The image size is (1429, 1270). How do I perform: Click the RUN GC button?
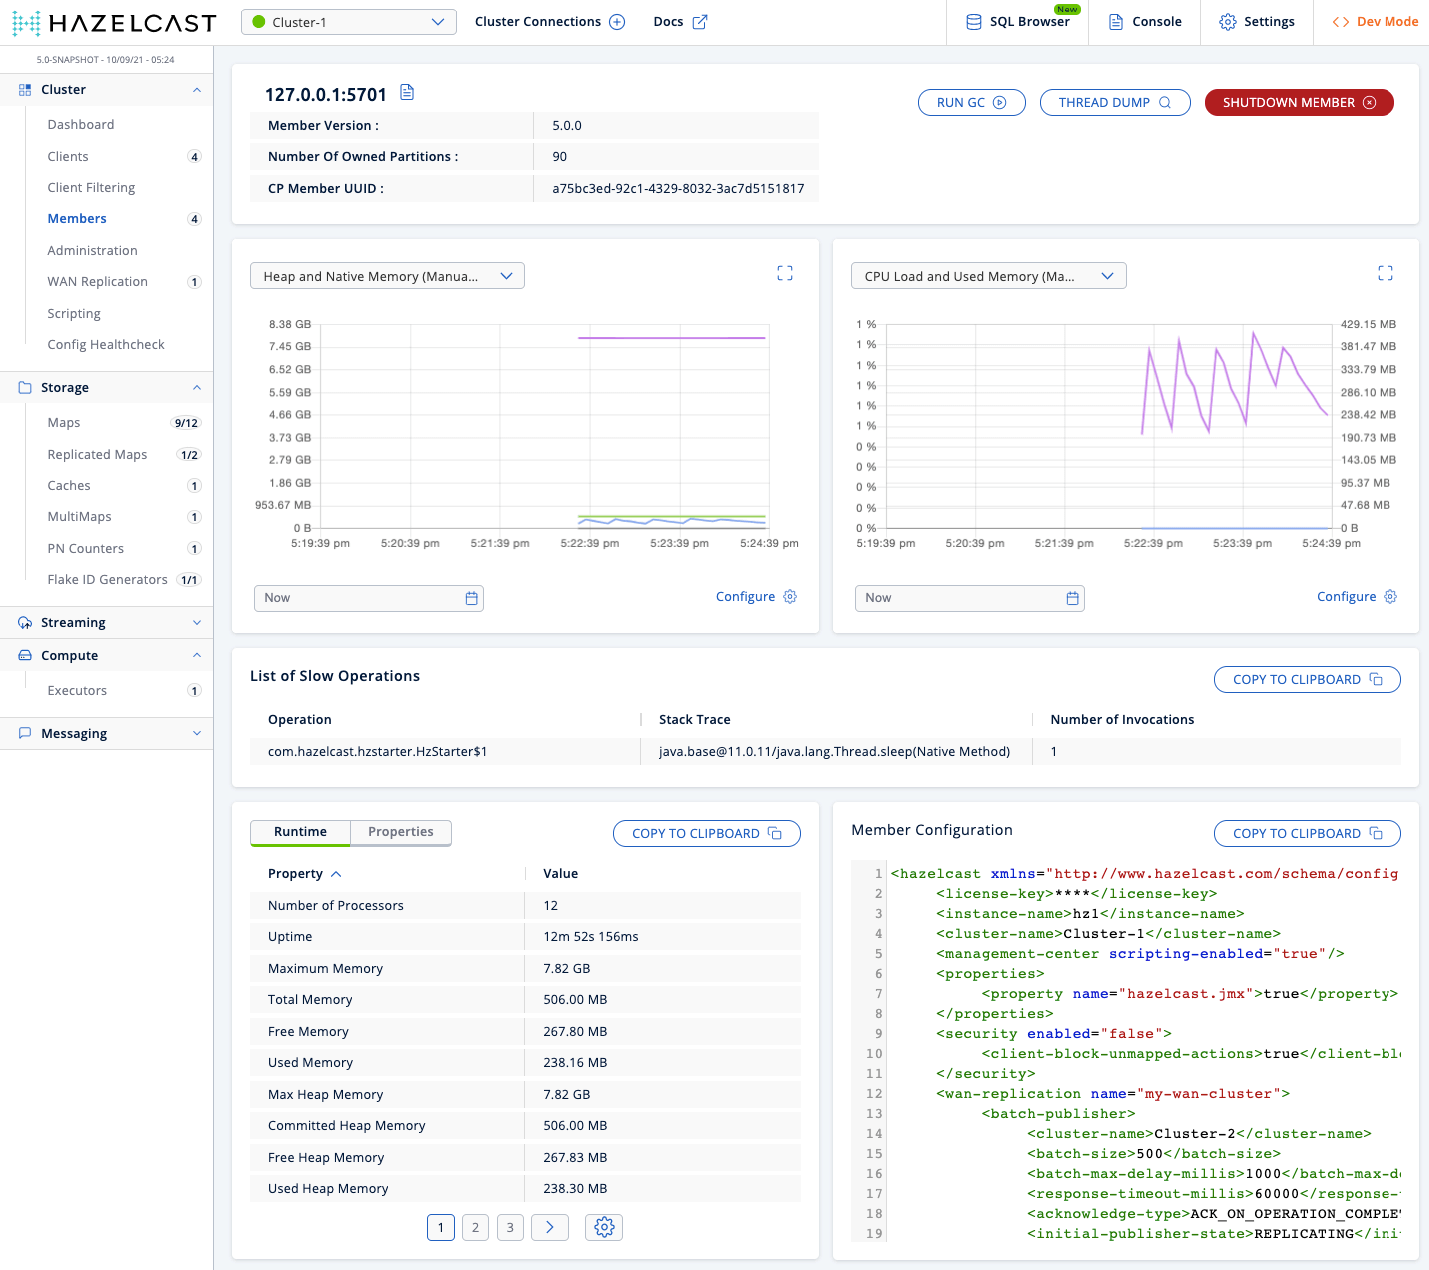(x=971, y=102)
